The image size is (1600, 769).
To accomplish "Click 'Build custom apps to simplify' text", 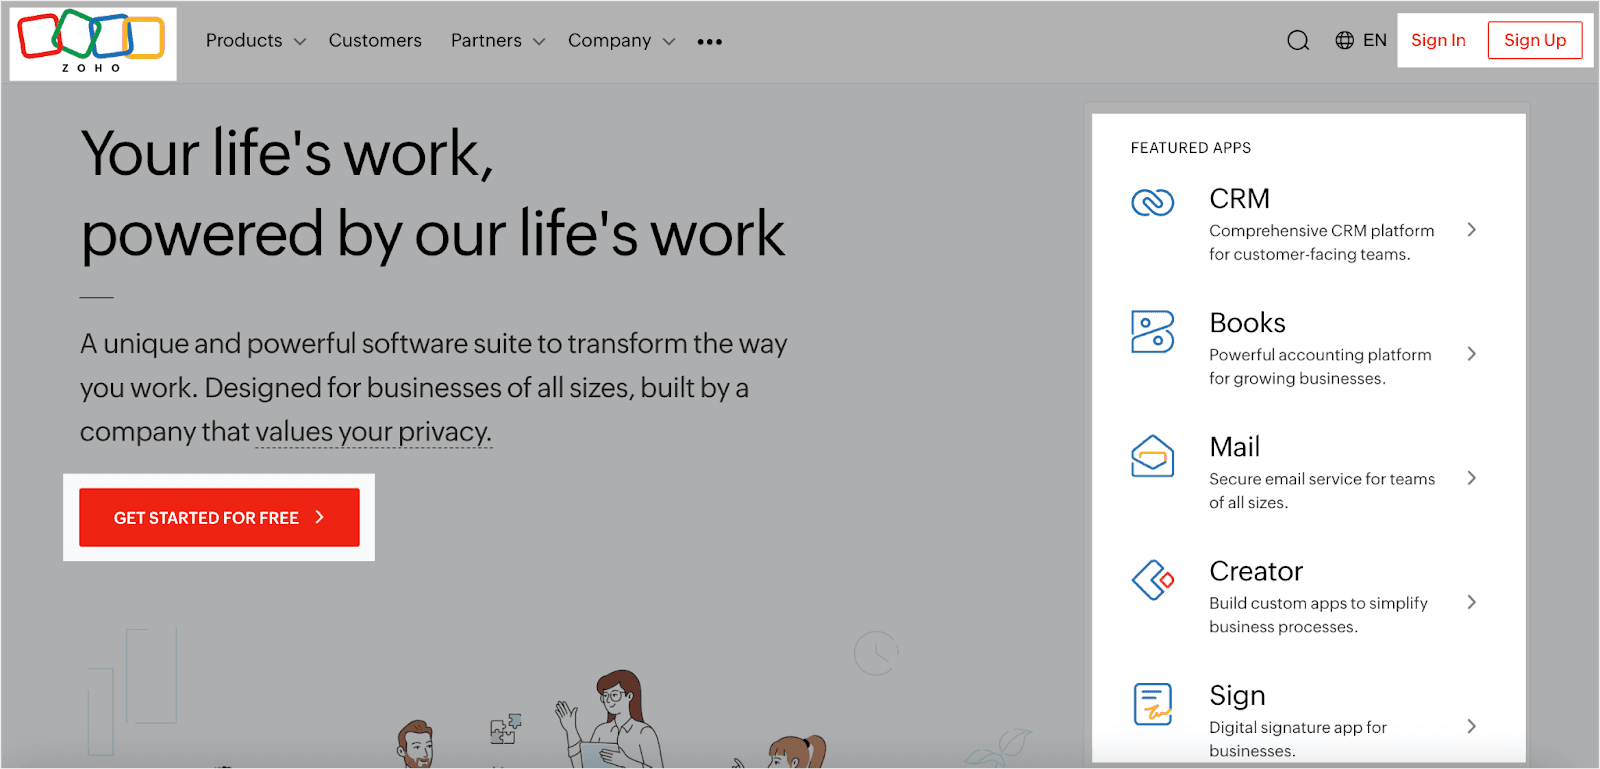I will pos(1318,603).
